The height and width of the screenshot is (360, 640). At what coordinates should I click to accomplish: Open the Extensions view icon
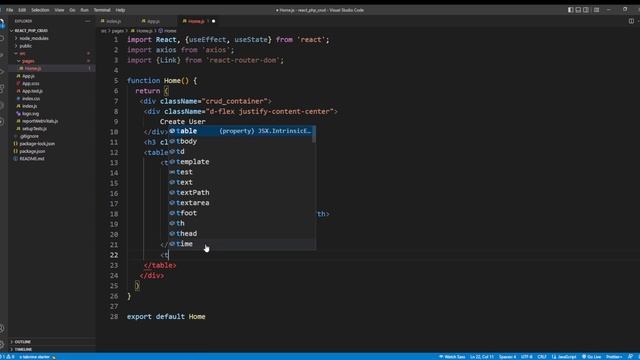2,89
